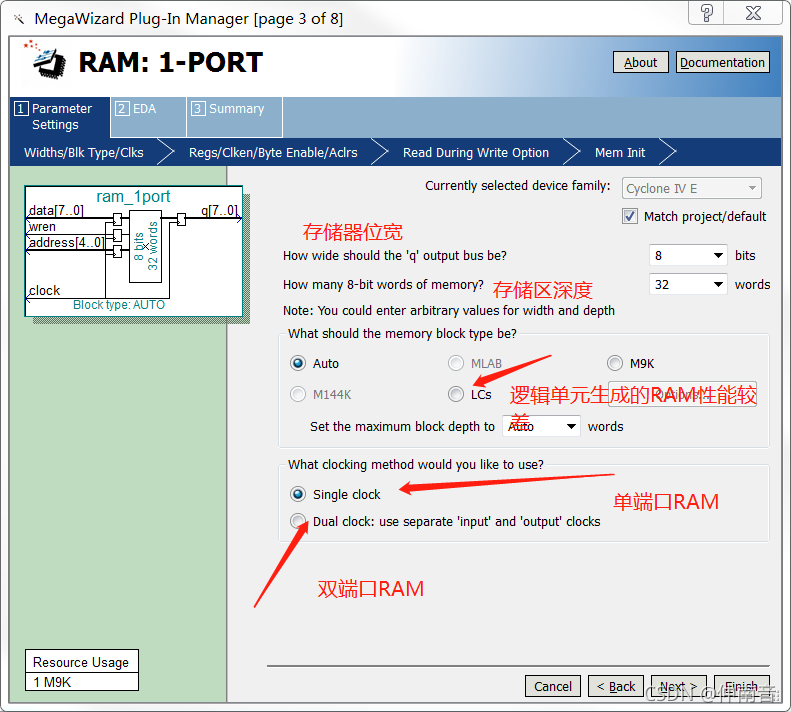Select LCs memory block type
The width and height of the screenshot is (791, 712).
point(456,394)
